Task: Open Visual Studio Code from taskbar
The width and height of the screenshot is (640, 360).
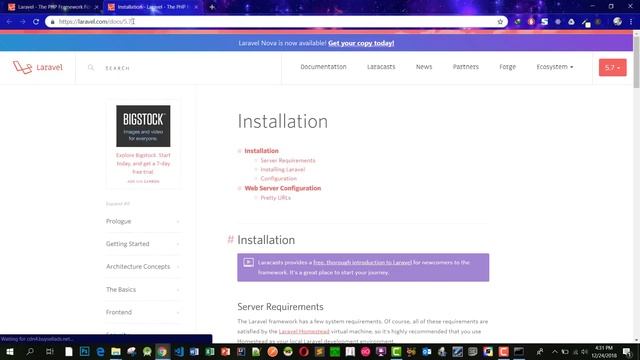Action: 178,351
